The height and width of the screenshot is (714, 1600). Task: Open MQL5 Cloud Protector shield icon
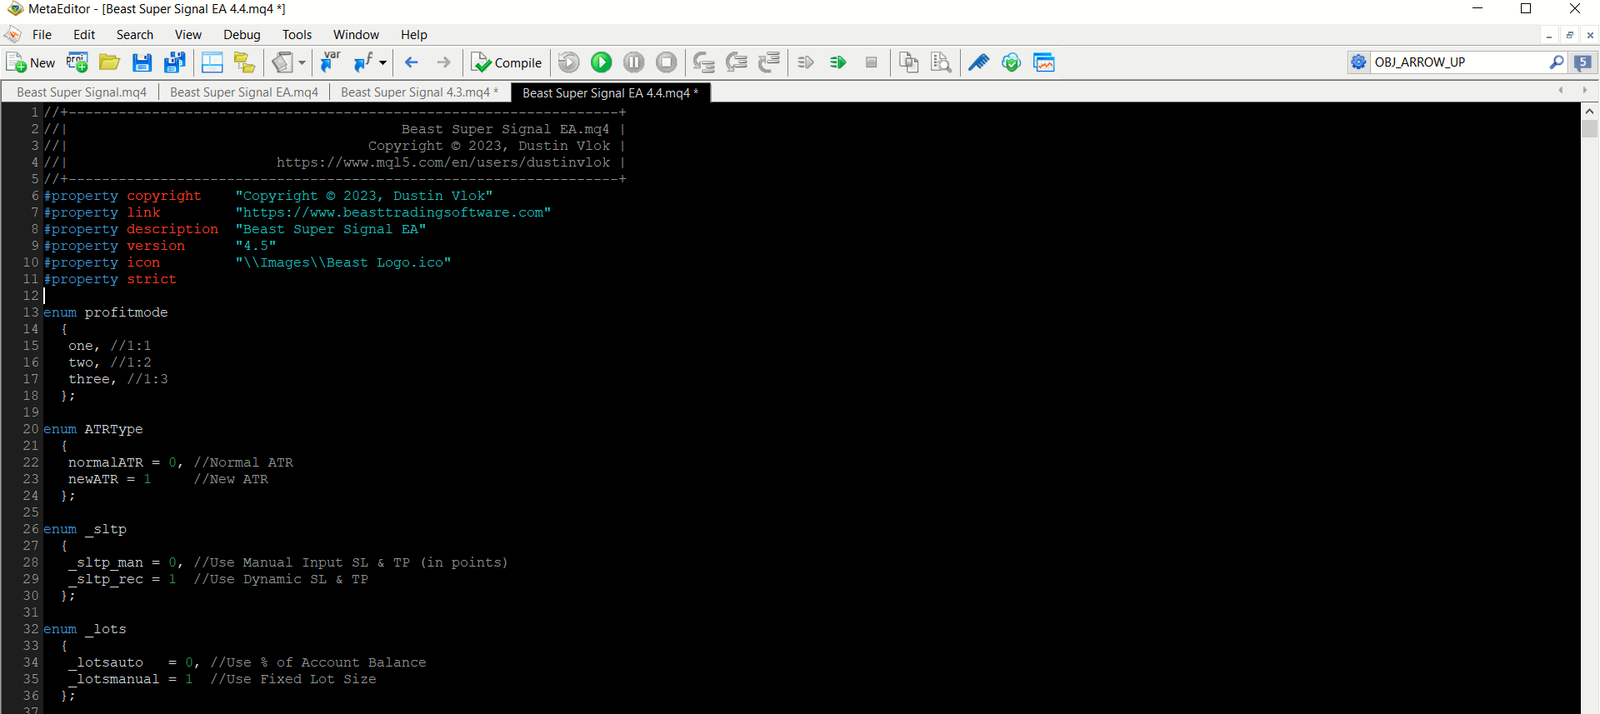1011,62
